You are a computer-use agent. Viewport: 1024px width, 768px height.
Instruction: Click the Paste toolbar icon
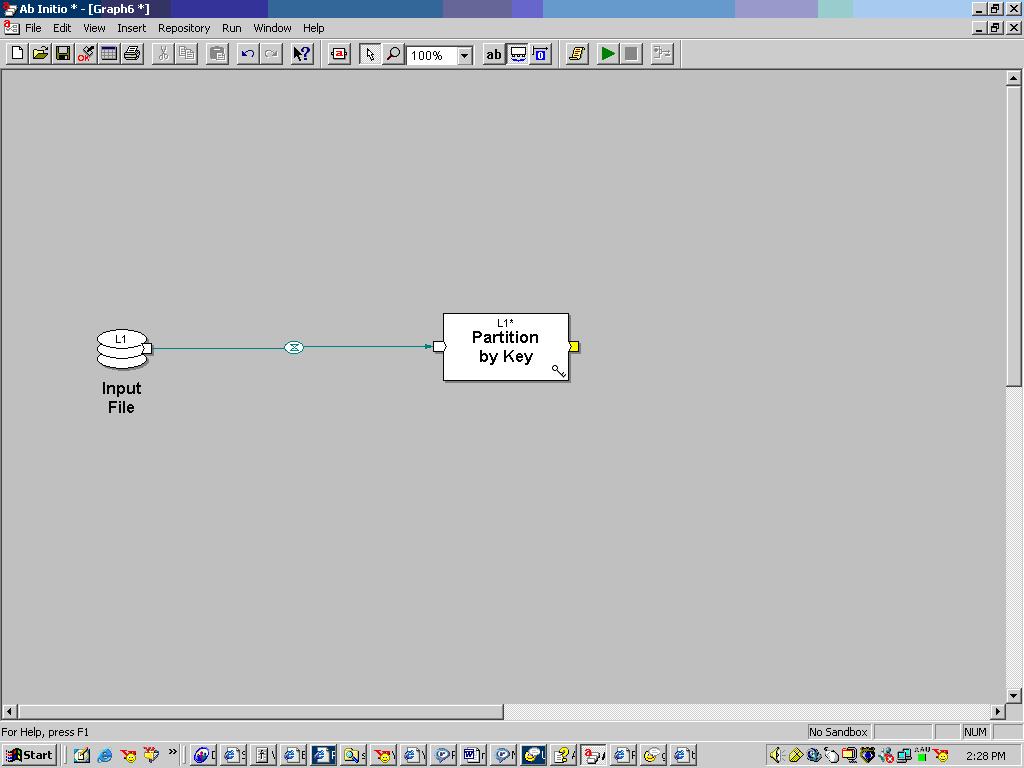pyautogui.click(x=217, y=54)
